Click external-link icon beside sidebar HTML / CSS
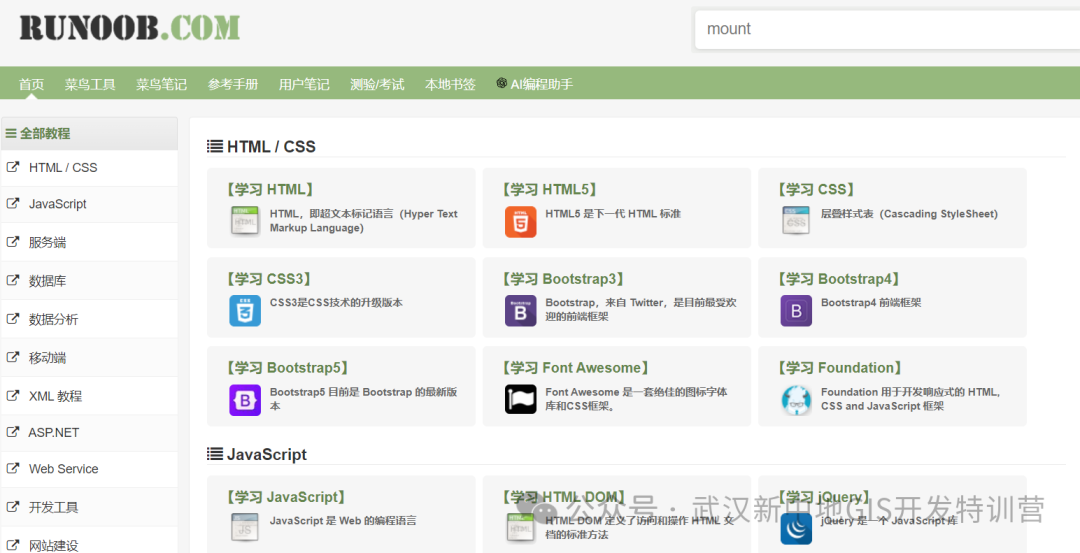This screenshot has width=1080, height=553. (x=12, y=167)
